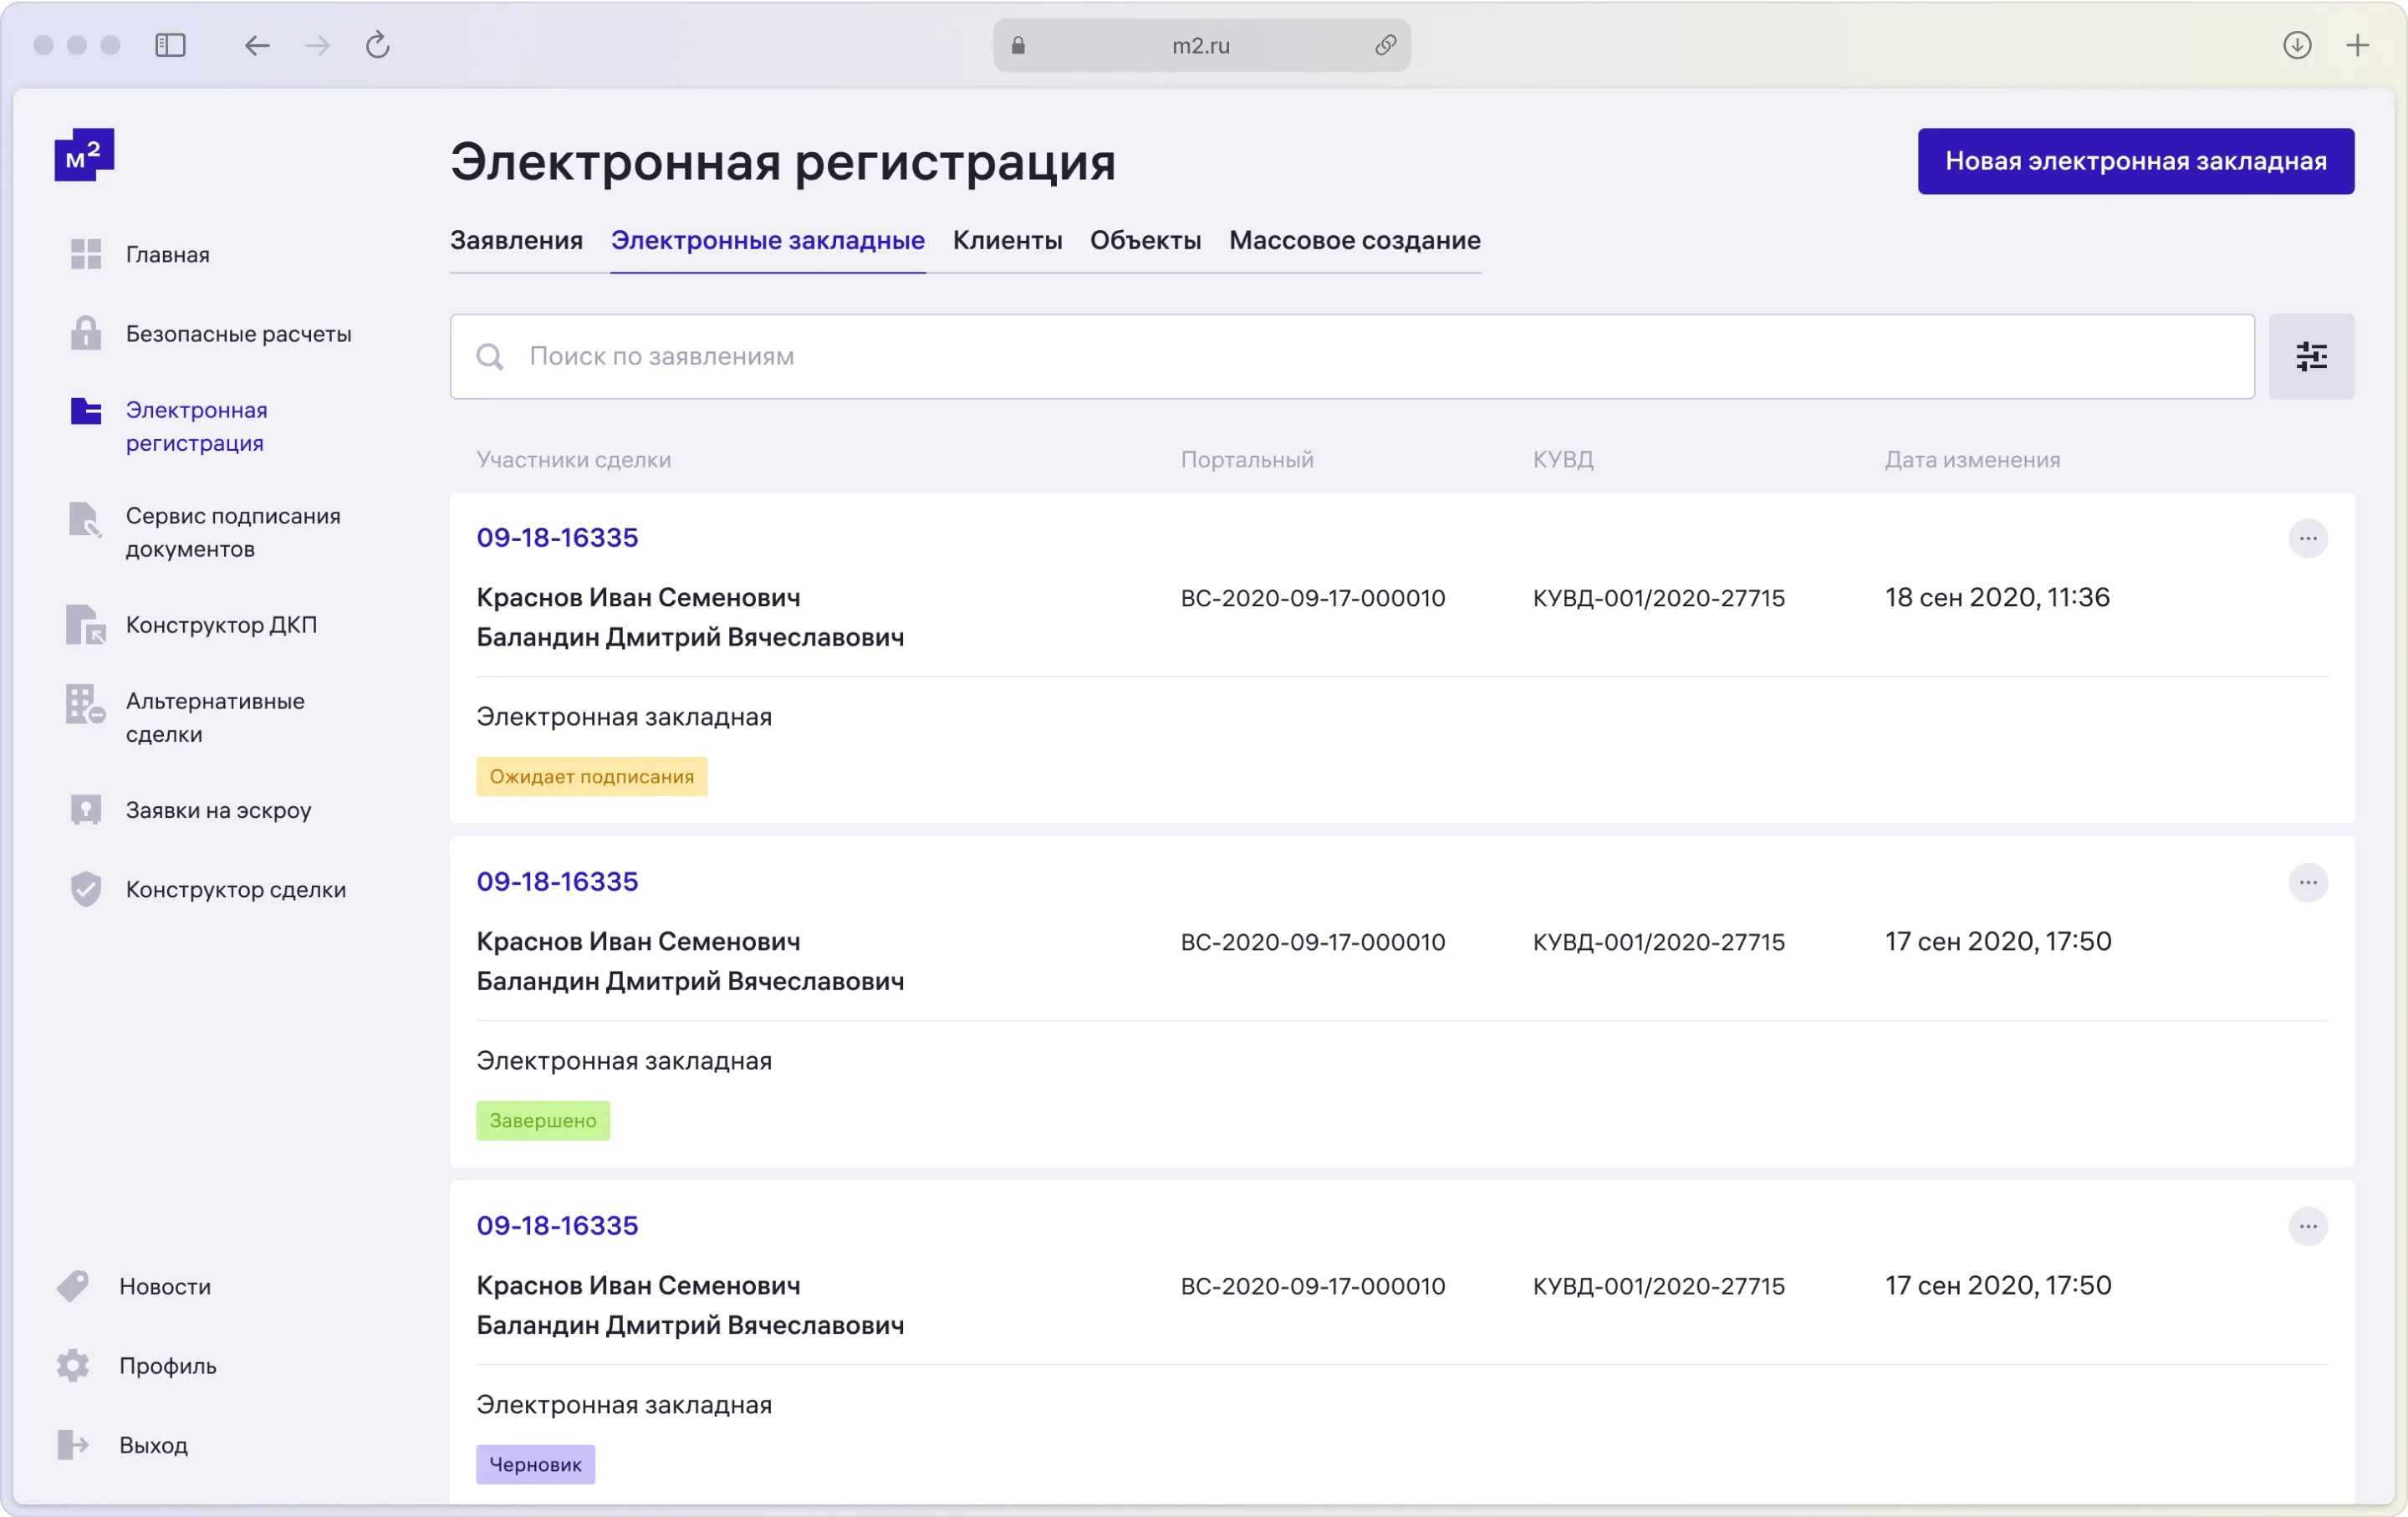Open the filter settings icon
The width and height of the screenshot is (2408, 1517).
[x=2310, y=357]
